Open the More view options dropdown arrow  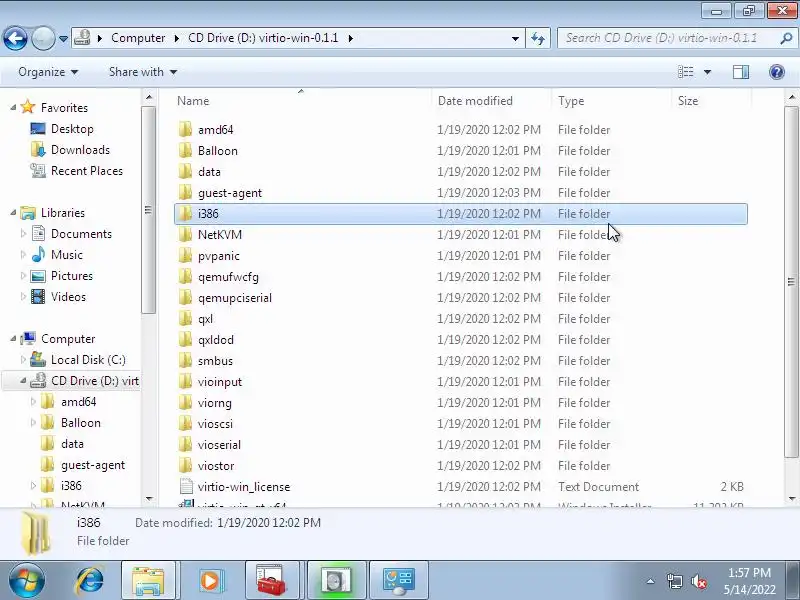[x=707, y=72]
